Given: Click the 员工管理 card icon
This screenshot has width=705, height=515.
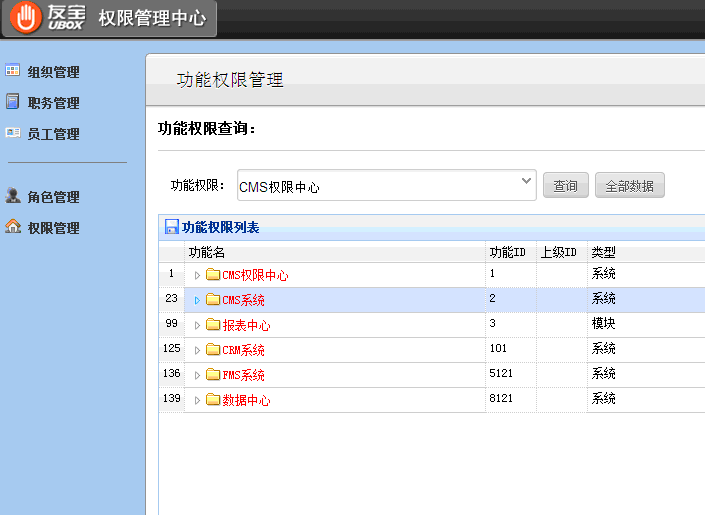Looking at the screenshot, I should point(13,133).
